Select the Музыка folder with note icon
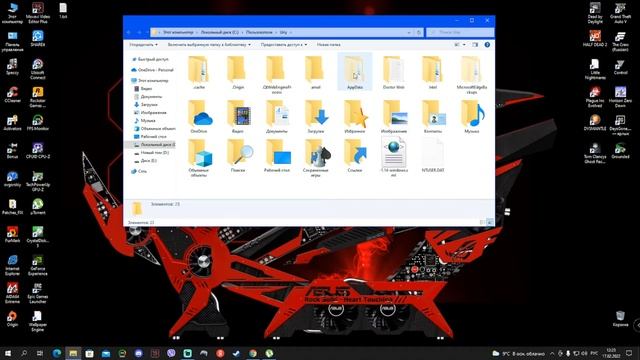The width and height of the screenshot is (640, 360). coord(472,117)
